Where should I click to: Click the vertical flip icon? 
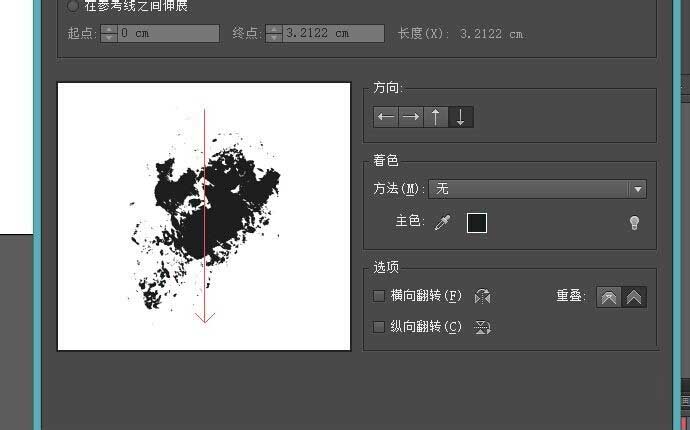click(x=482, y=327)
